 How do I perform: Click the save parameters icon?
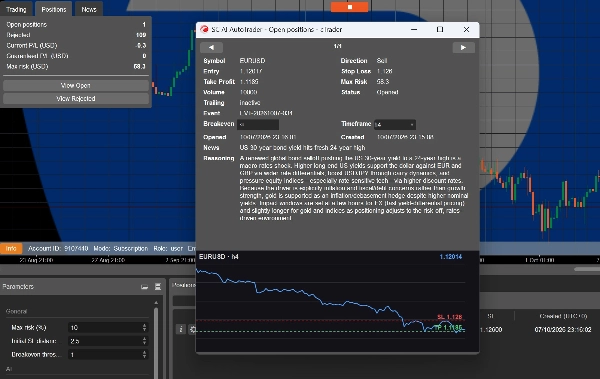coord(158,287)
